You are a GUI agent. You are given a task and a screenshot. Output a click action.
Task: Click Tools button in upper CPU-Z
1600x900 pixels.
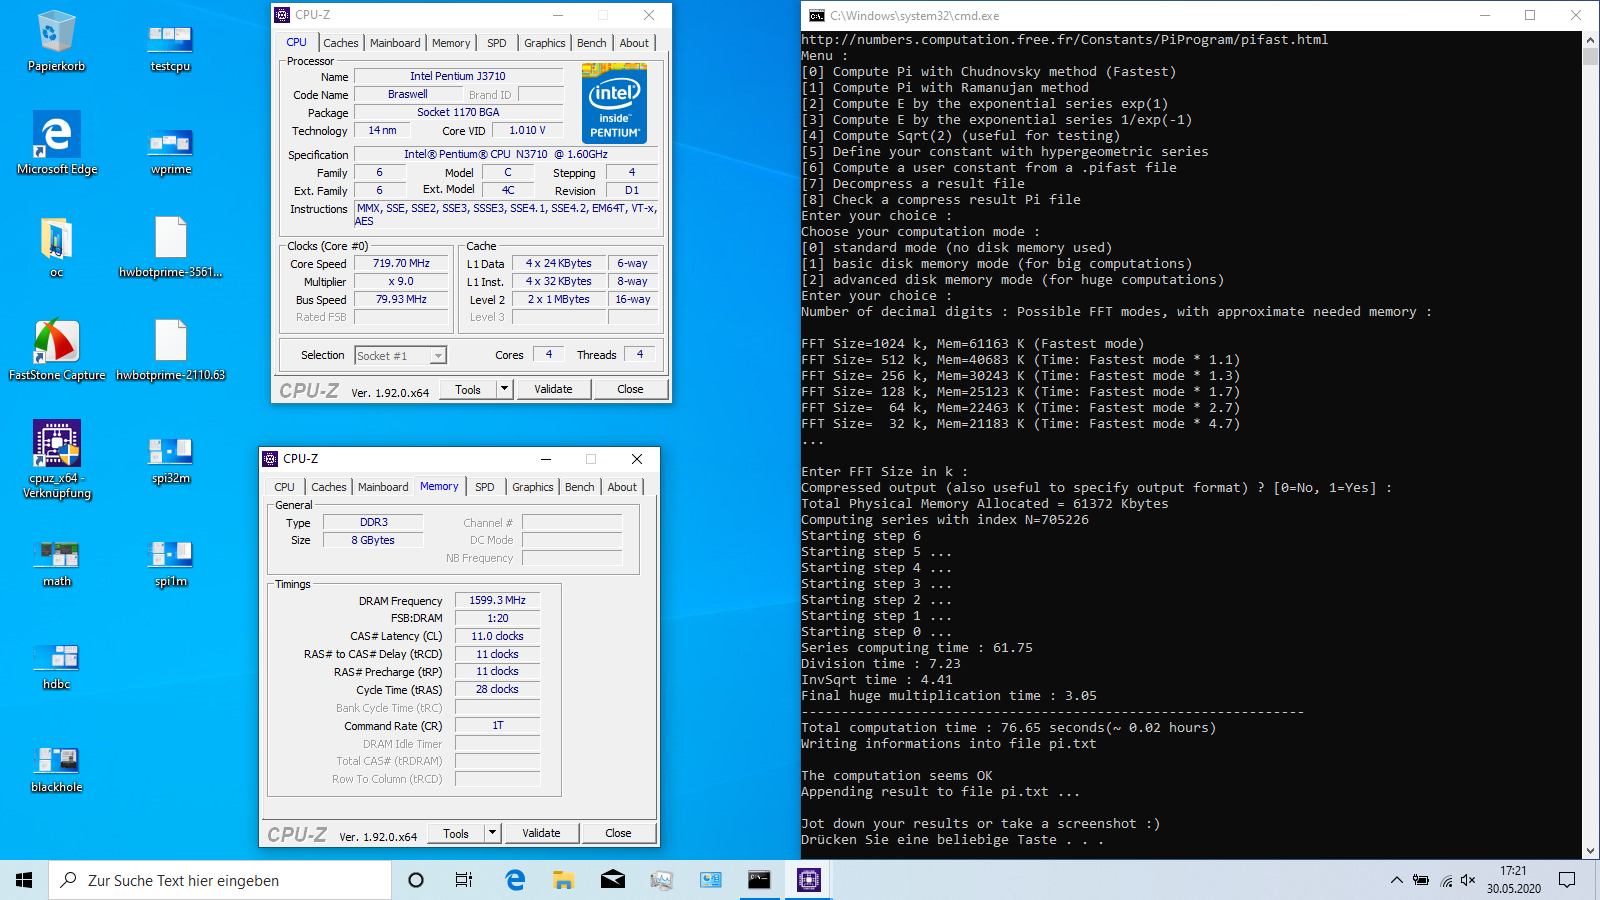(468, 389)
